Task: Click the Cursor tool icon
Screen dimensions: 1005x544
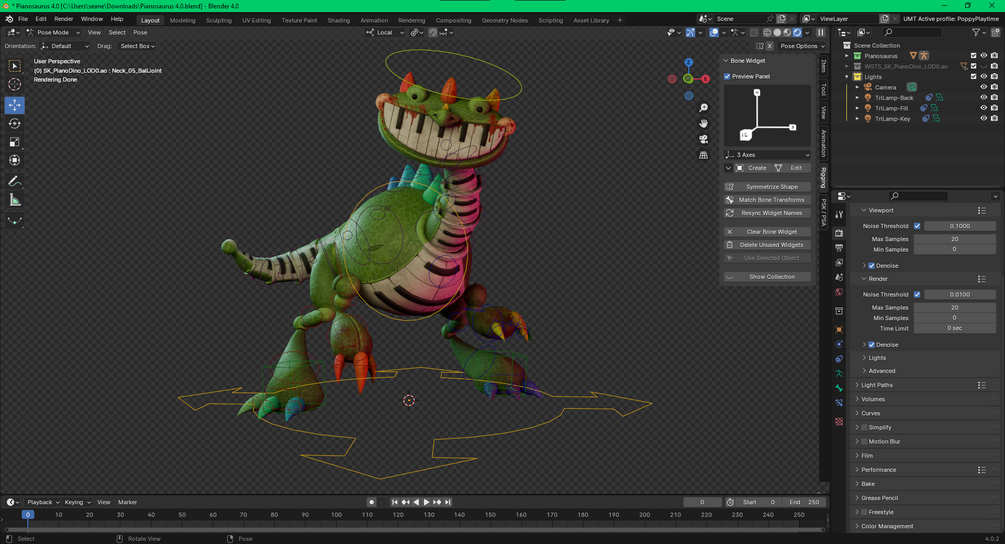Action: (15, 85)
